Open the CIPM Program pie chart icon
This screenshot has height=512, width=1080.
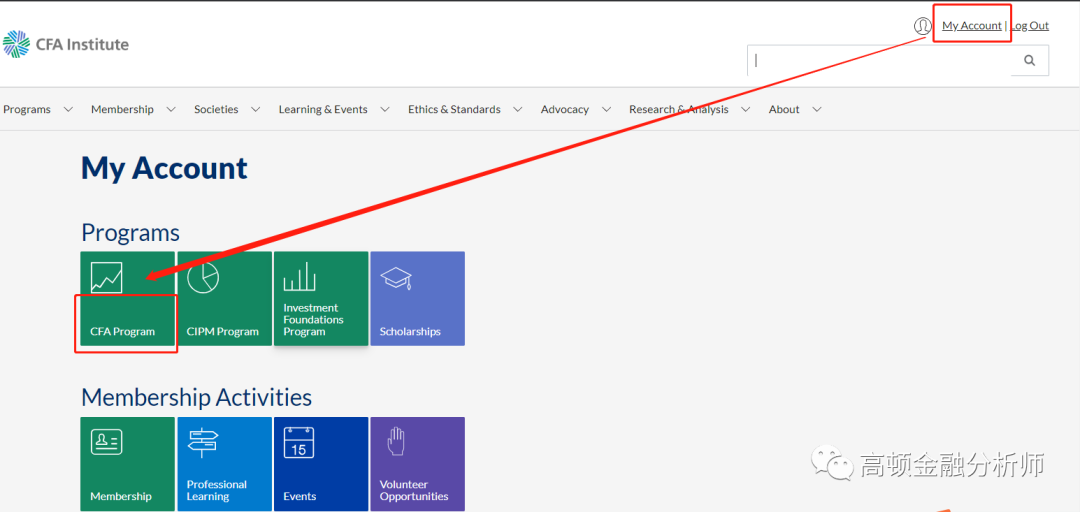click(x=203, y=278)
